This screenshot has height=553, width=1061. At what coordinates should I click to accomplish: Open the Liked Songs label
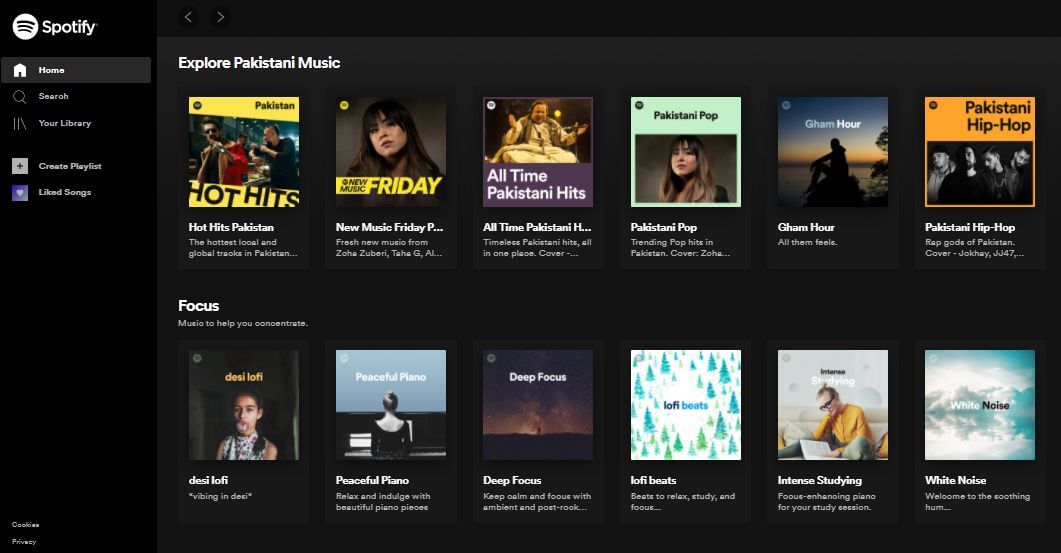coord(64,192)
